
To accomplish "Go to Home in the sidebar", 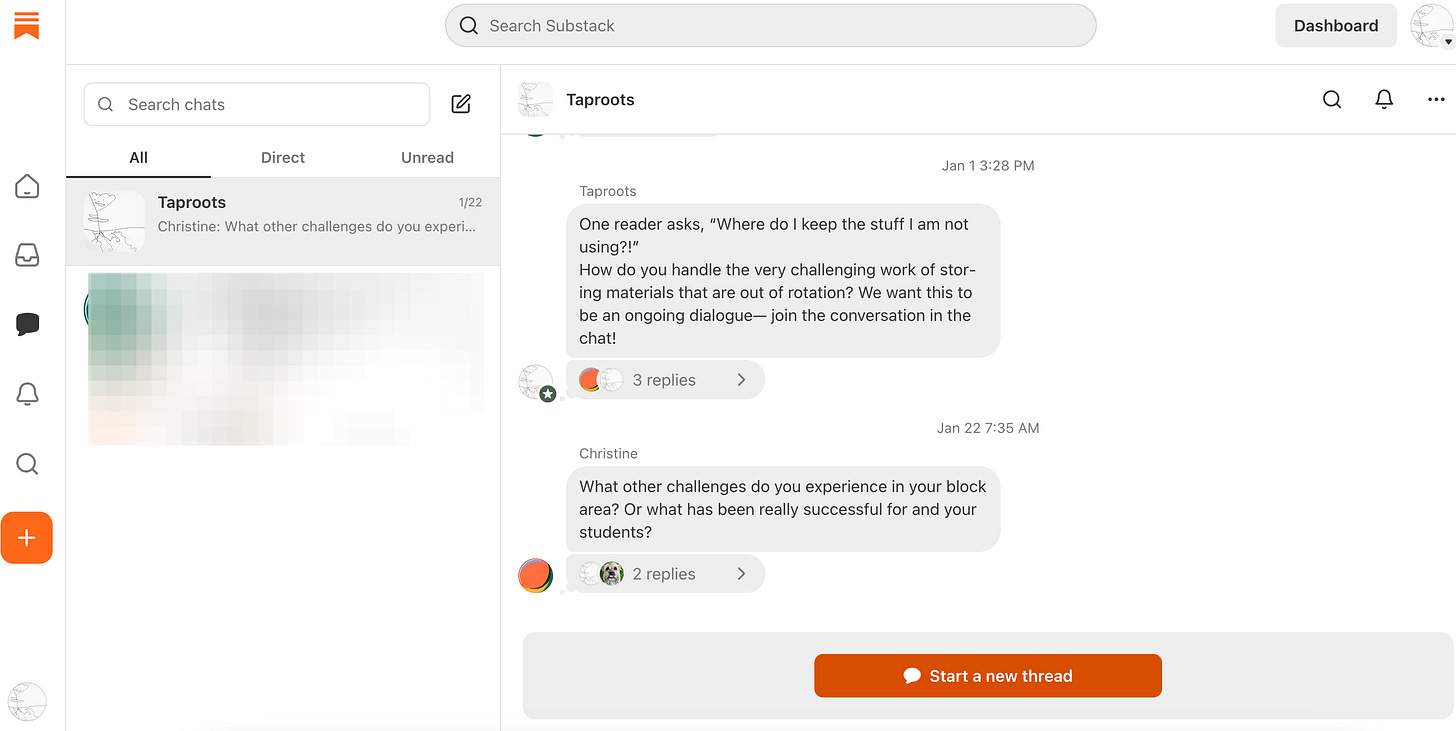I will (x=27, y=186).
